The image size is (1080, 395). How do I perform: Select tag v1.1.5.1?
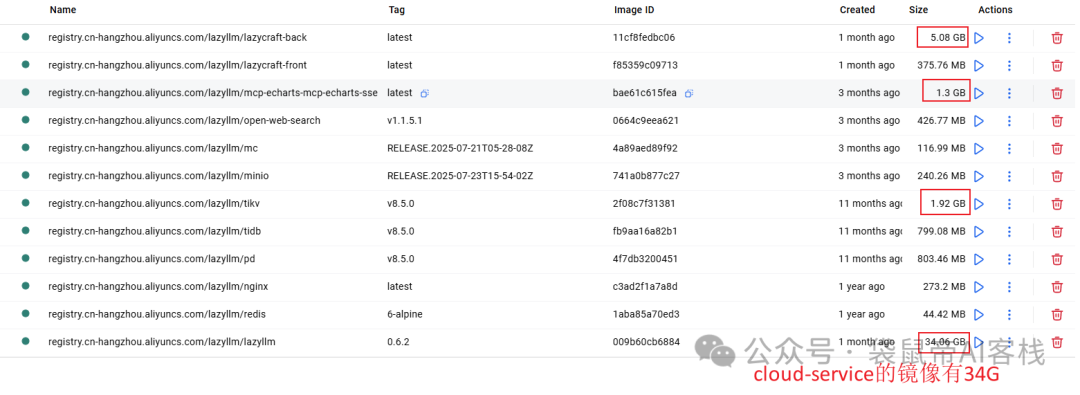tap(404, 121)
